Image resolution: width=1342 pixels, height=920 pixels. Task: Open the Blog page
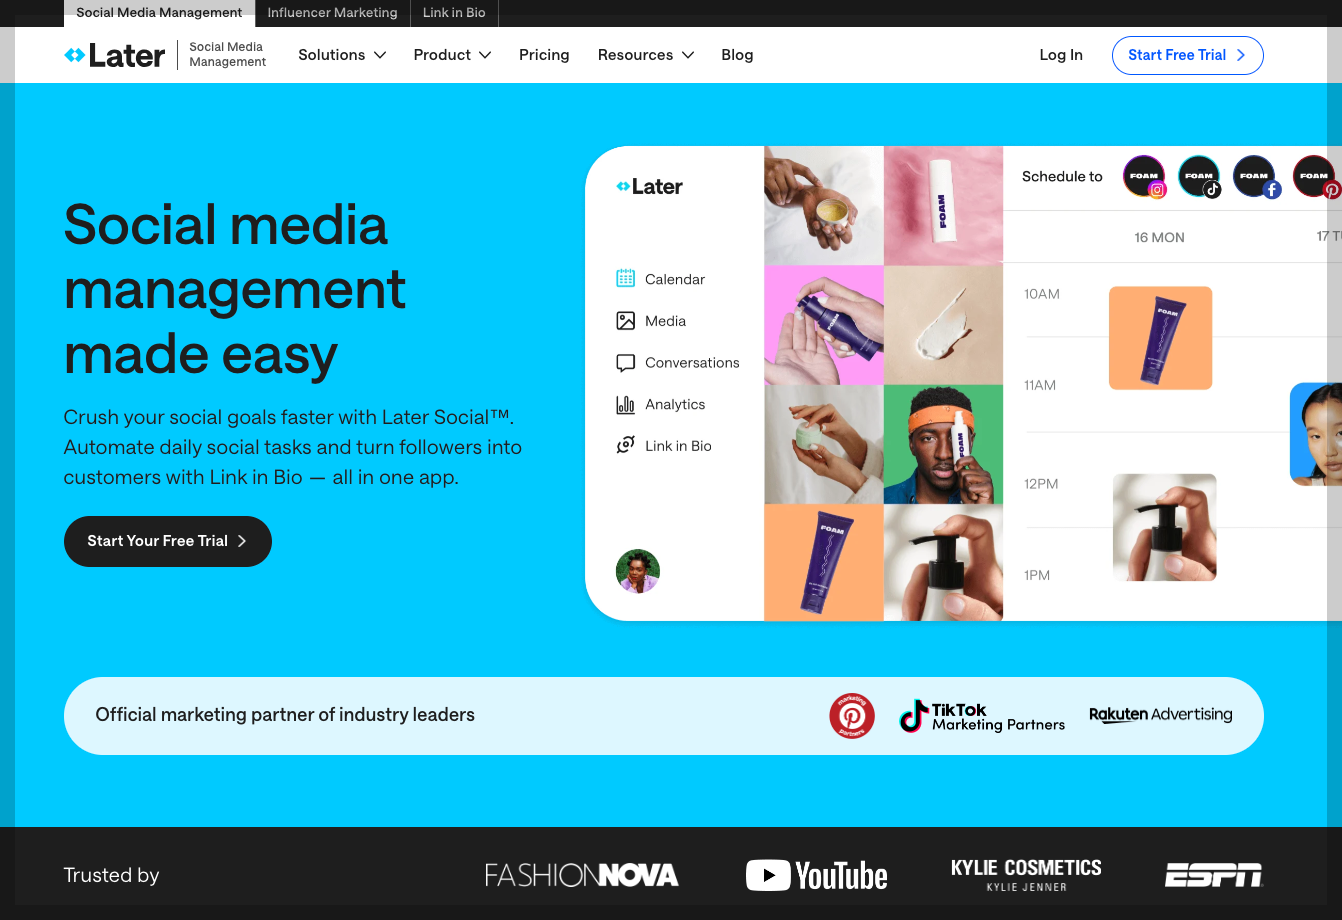(x=737, y=55)
